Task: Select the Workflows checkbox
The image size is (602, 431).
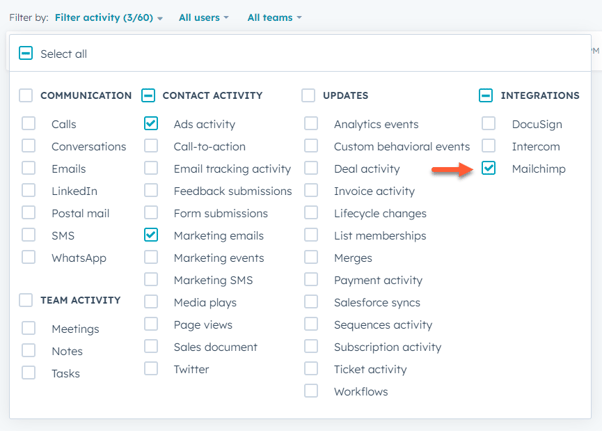Action: pos(311,391)
